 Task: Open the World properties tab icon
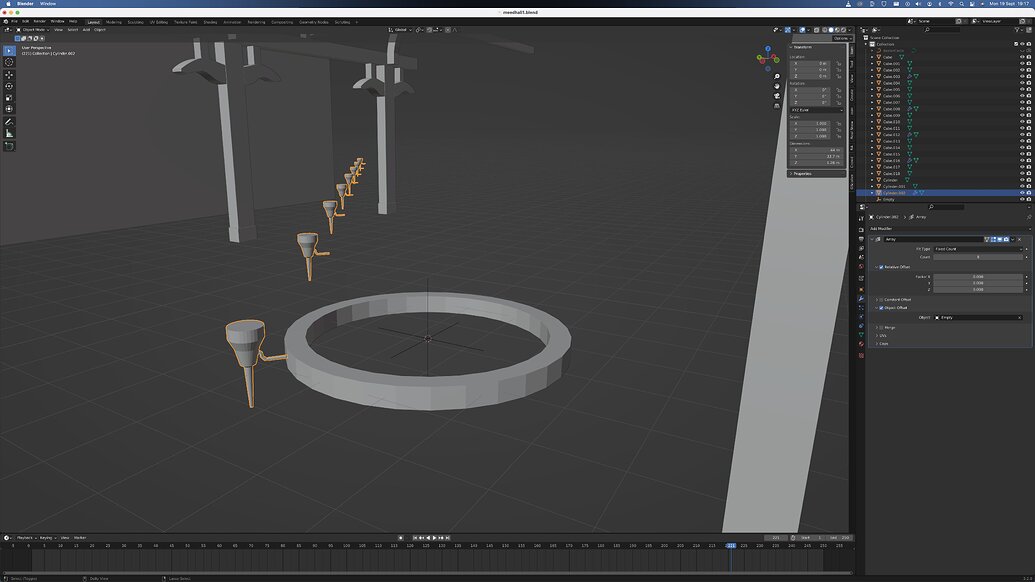pos(861,267)
